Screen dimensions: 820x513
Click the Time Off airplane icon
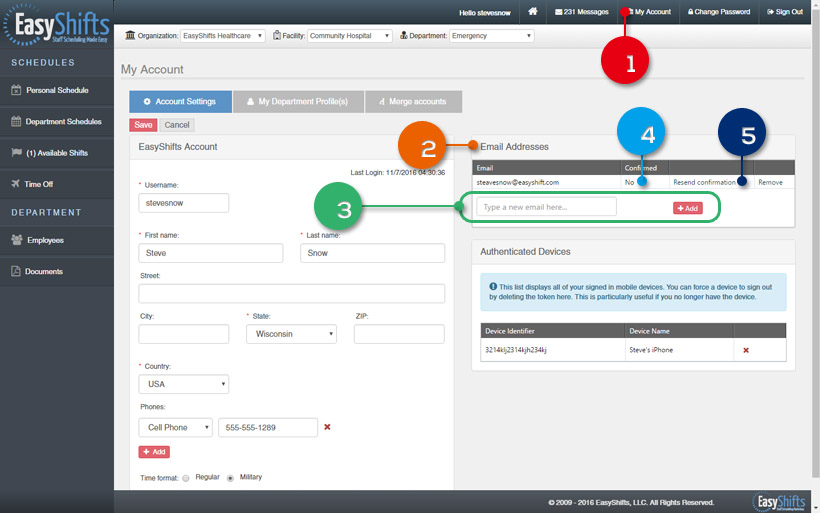pyautogui.click(x=15, y=184)
